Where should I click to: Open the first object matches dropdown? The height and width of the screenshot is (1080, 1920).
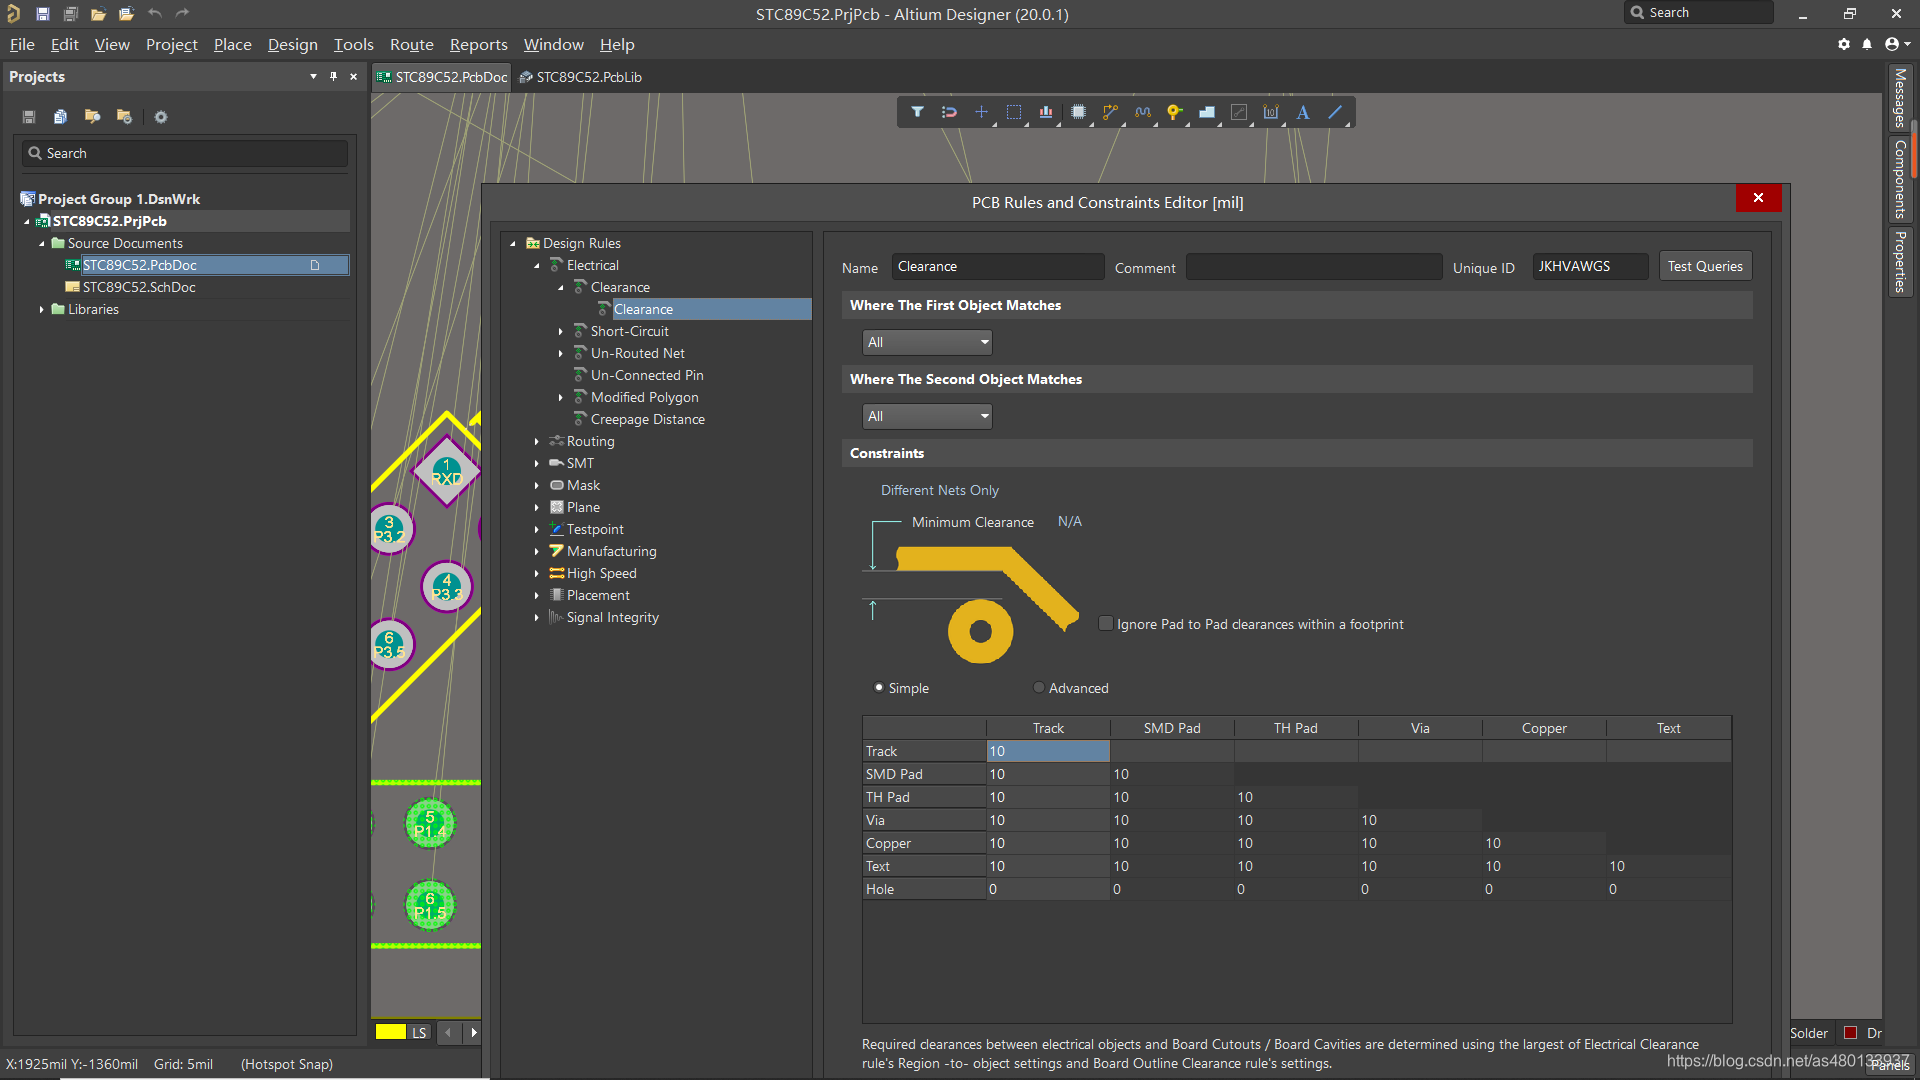click(927, 343)
